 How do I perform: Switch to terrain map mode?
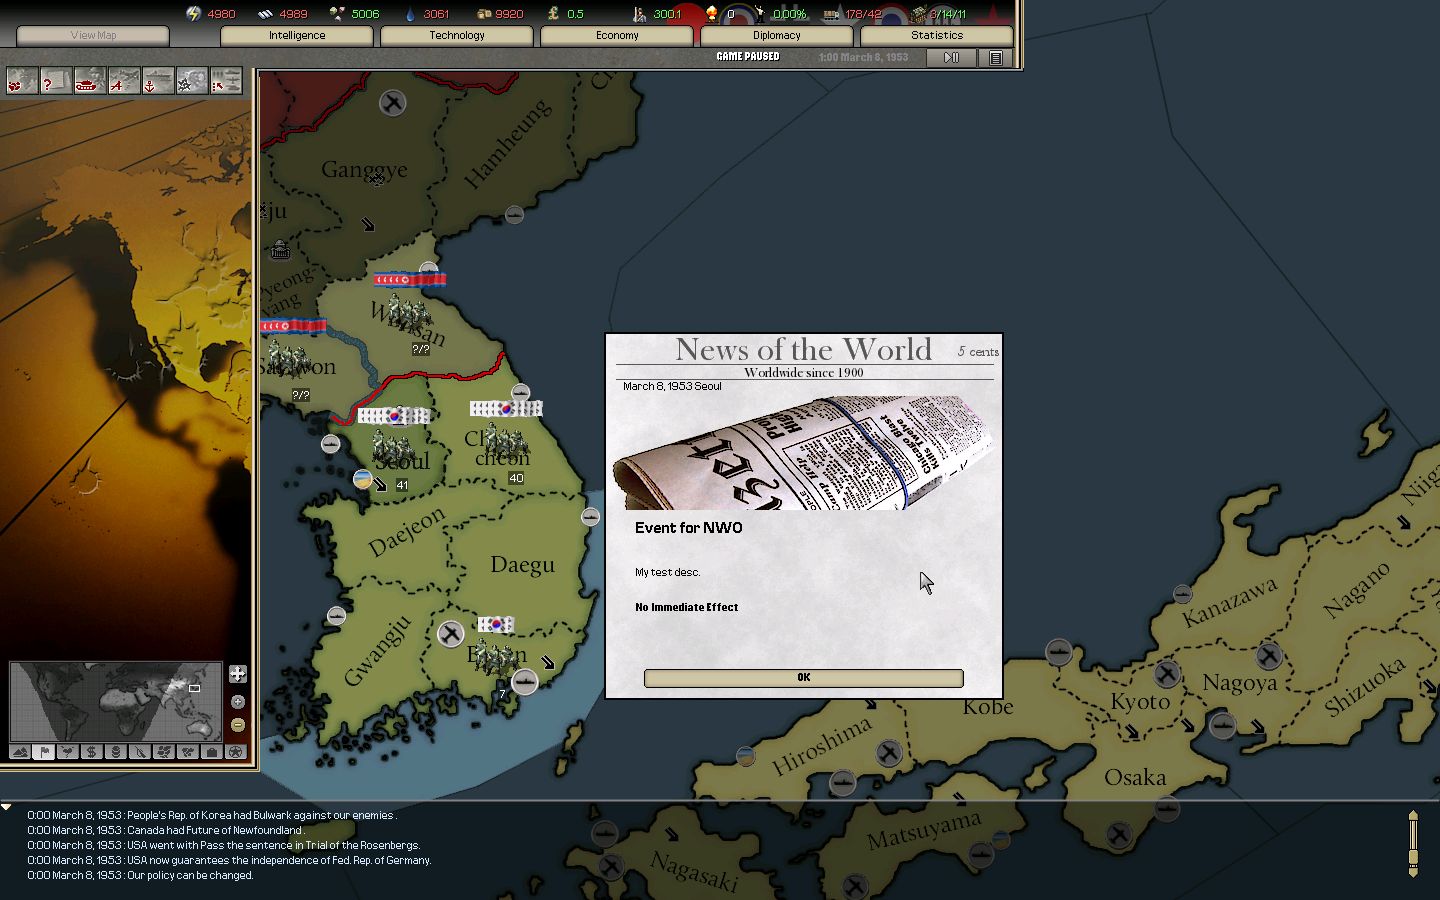coord(20,752)
